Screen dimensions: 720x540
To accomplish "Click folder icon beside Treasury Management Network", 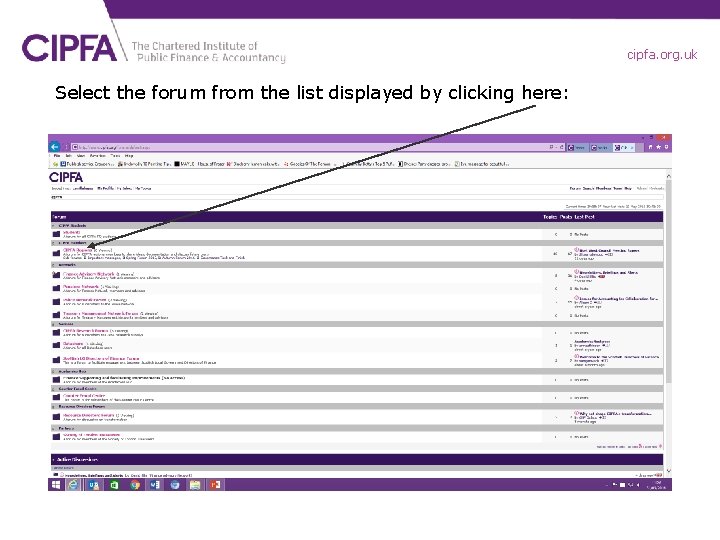I will coord(56,315).
